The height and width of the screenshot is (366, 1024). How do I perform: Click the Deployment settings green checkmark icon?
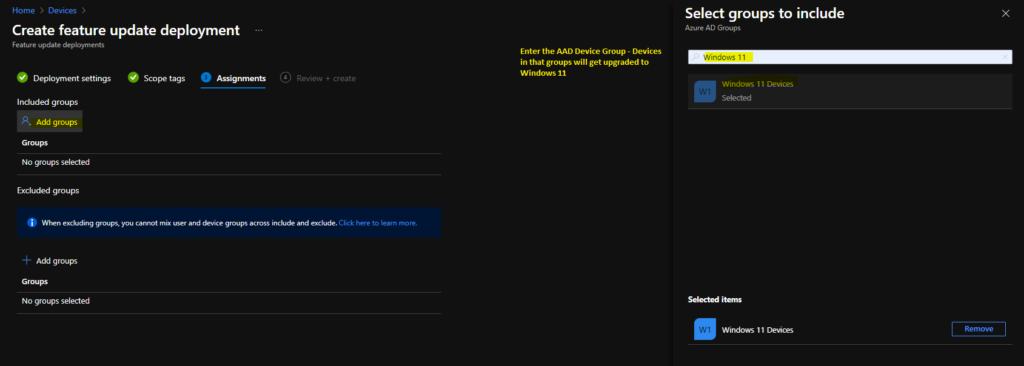click(x=22, y=78)
